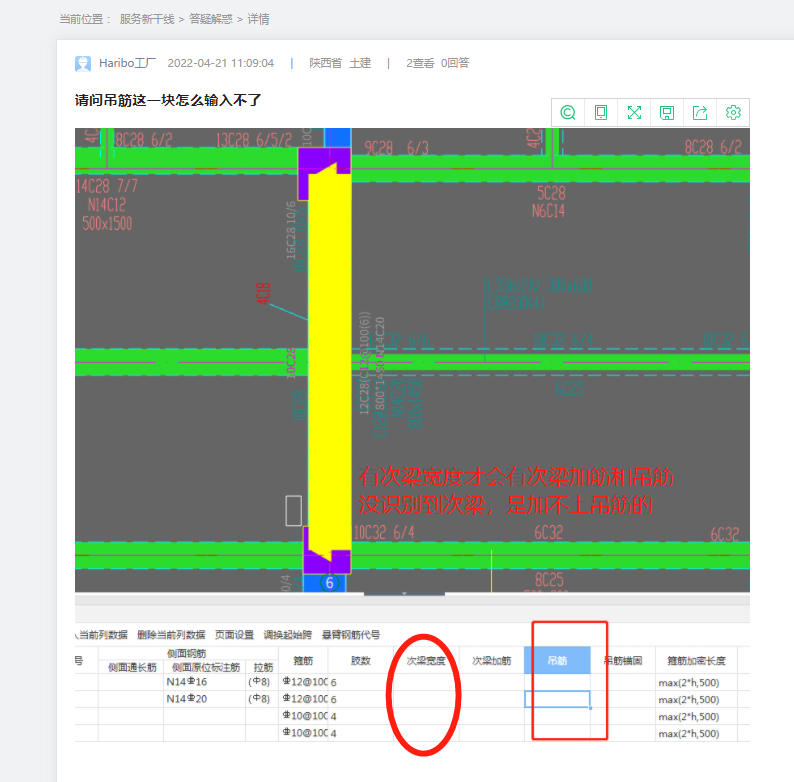
Task: Click the 500x1500 beam size label
Action: [107, 223]
